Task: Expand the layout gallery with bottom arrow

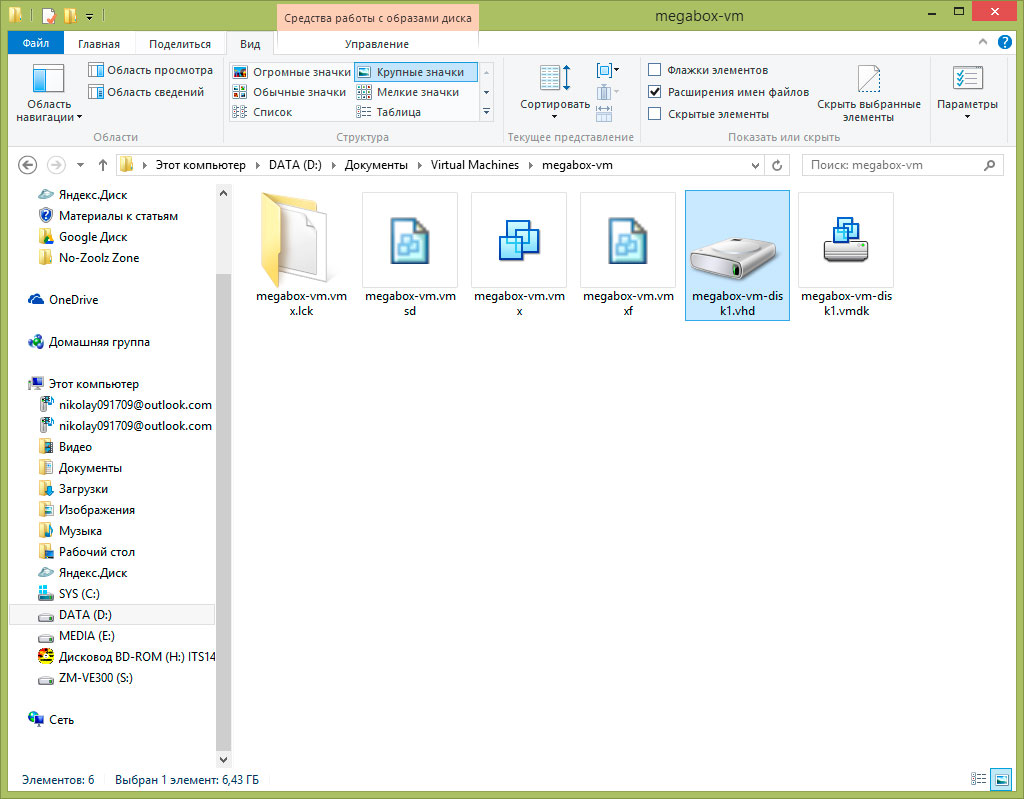Action: (x=487, y=112)
